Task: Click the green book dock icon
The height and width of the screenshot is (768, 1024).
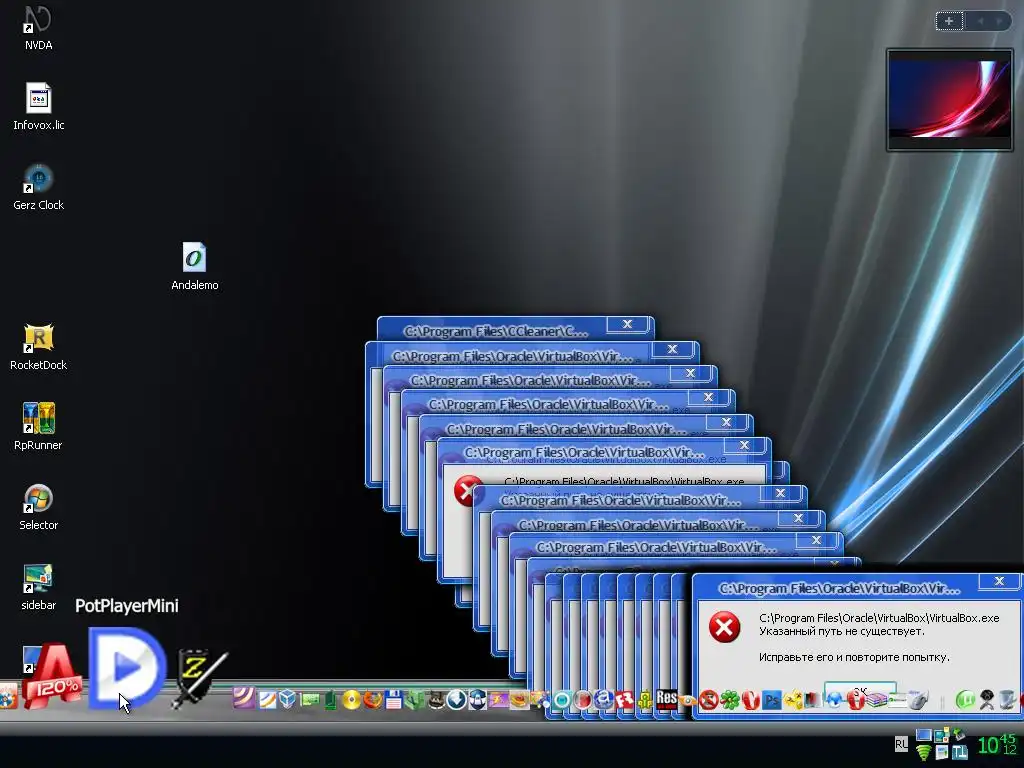Action: [x=330, y=699]
